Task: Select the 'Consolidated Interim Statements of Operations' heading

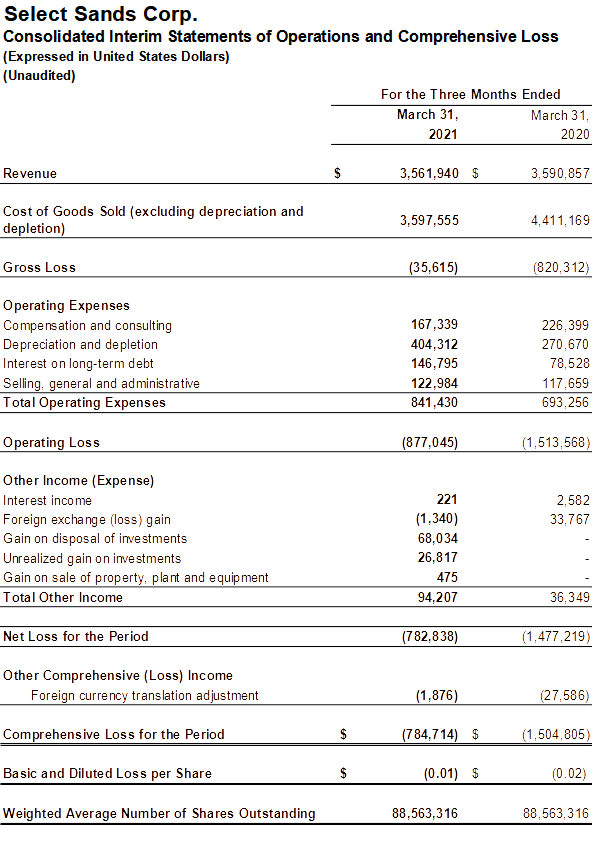Action: click(x=281, y=37)
